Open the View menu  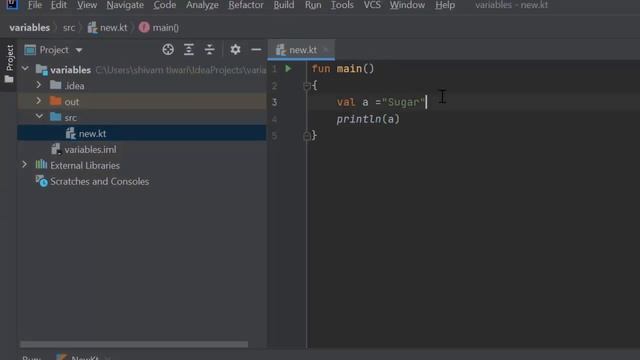point(87,5)
